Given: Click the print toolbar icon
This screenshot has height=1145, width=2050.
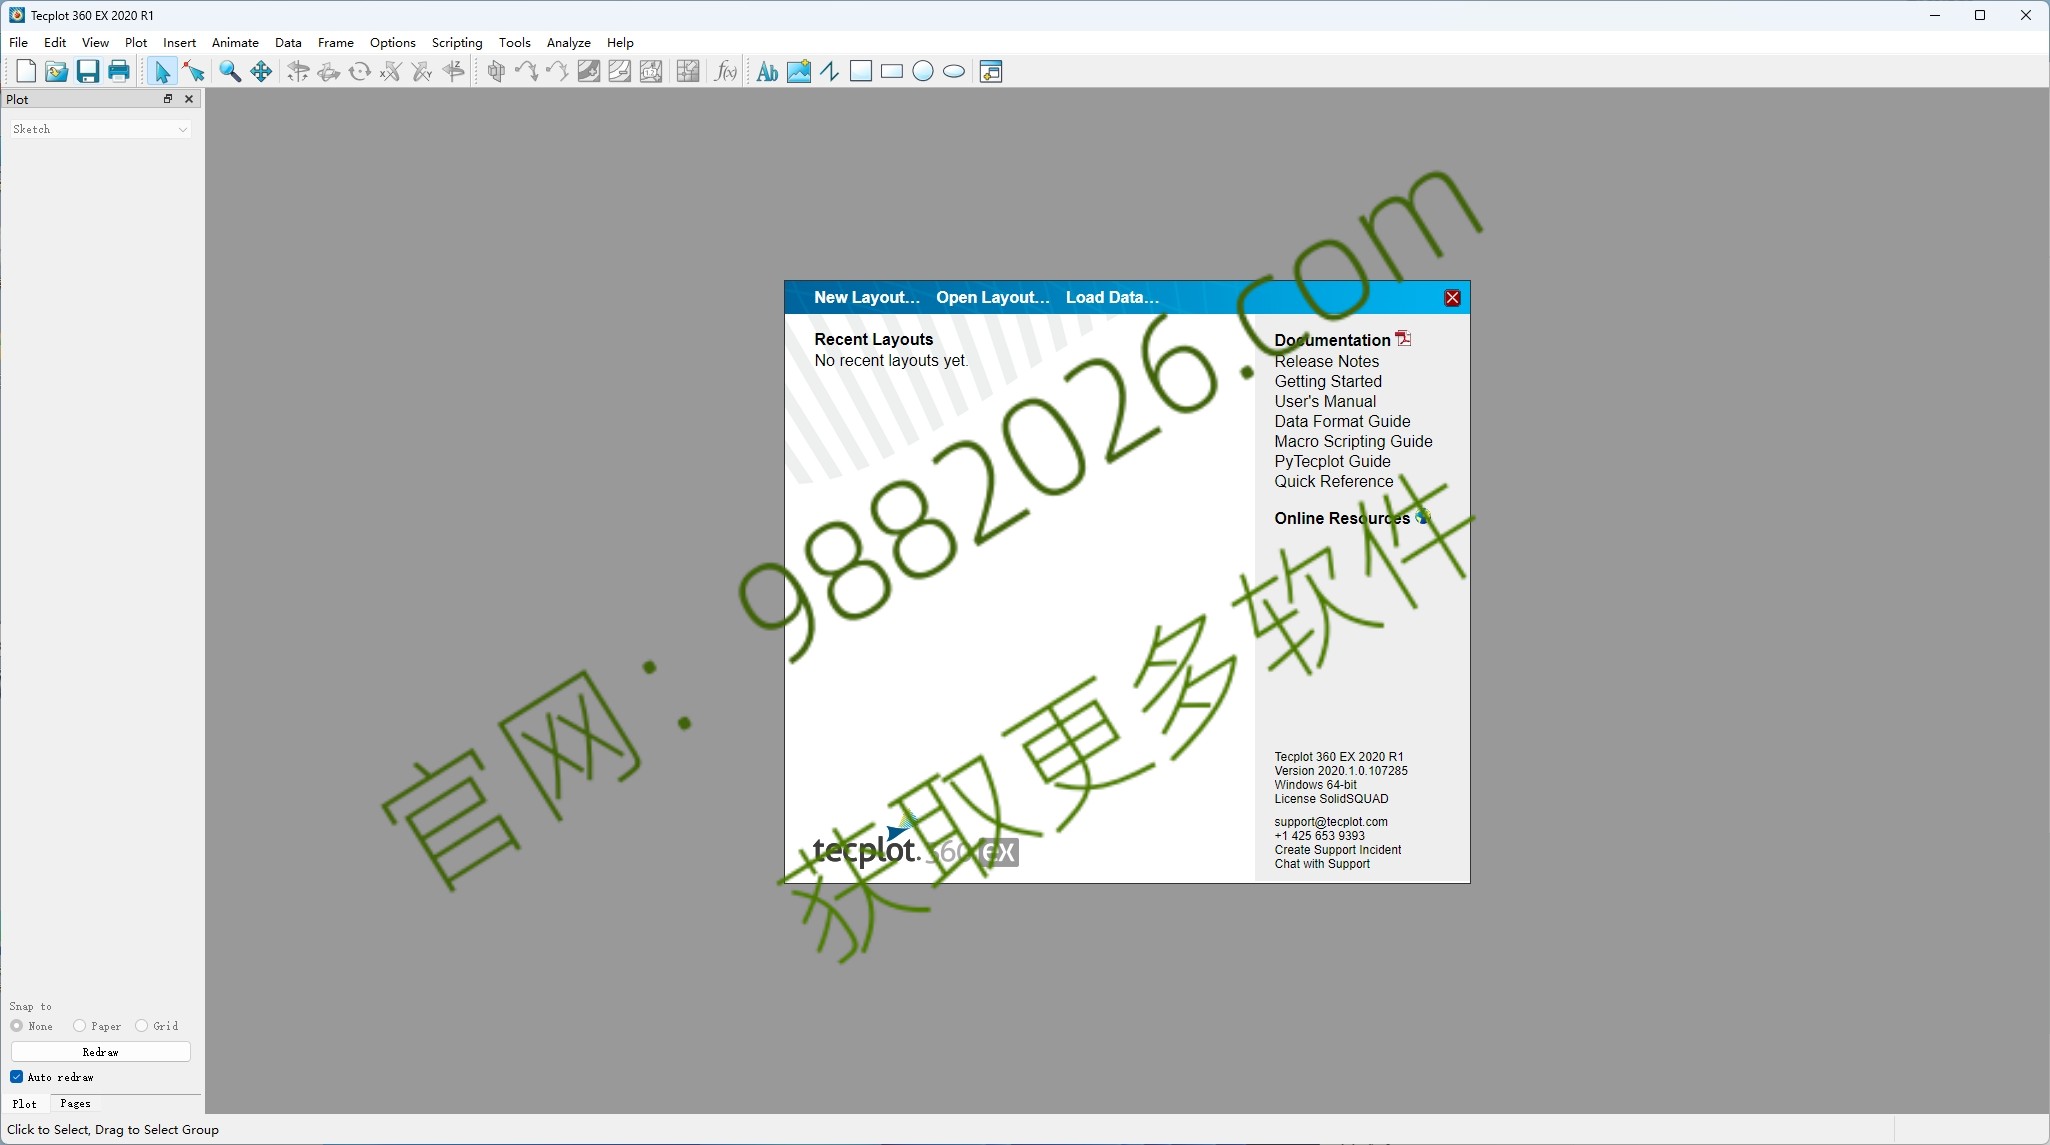Looking at the screenshot, I should 119,71.
